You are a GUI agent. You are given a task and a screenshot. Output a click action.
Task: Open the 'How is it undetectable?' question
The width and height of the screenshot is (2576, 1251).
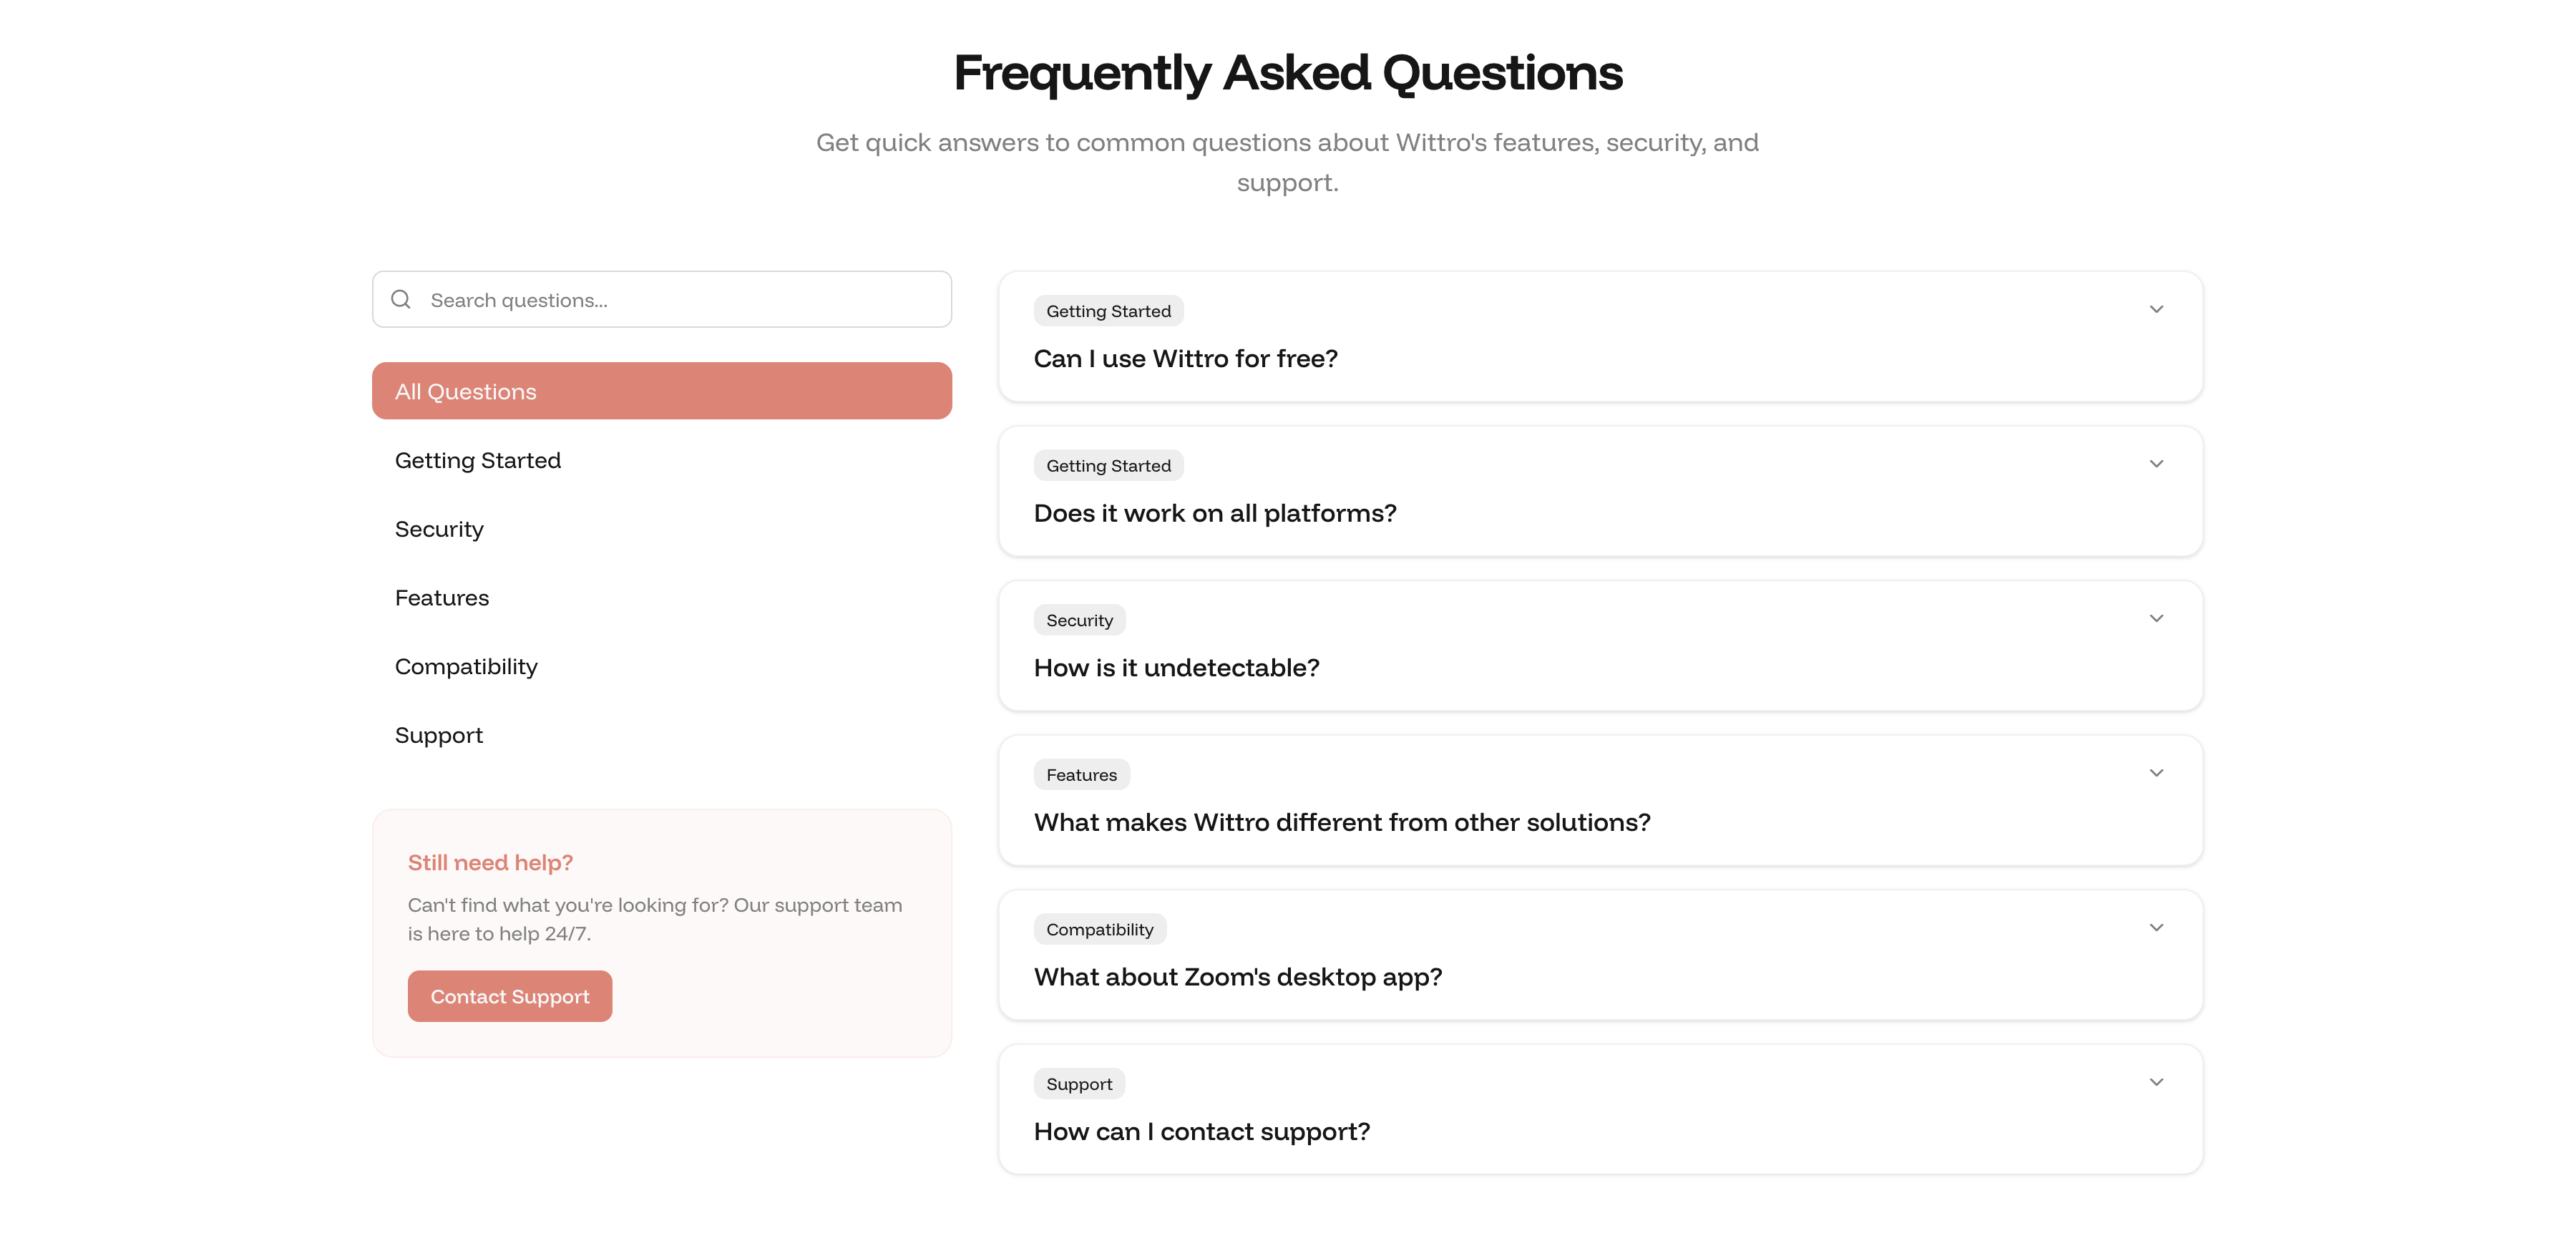click(x=1176, y=668)
